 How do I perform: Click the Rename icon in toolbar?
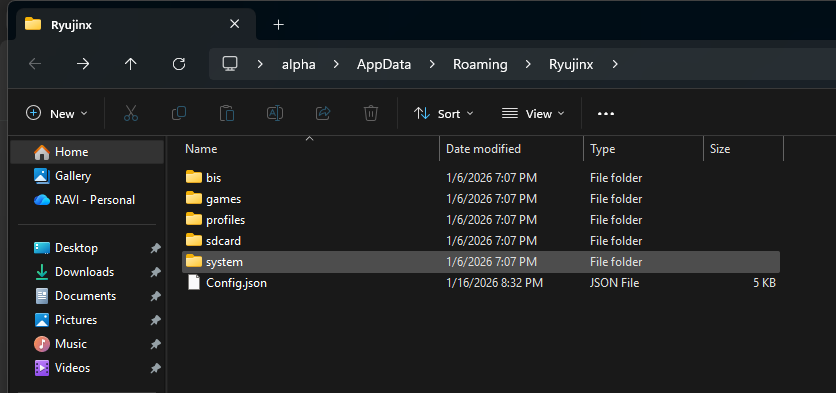pos(275,113)
